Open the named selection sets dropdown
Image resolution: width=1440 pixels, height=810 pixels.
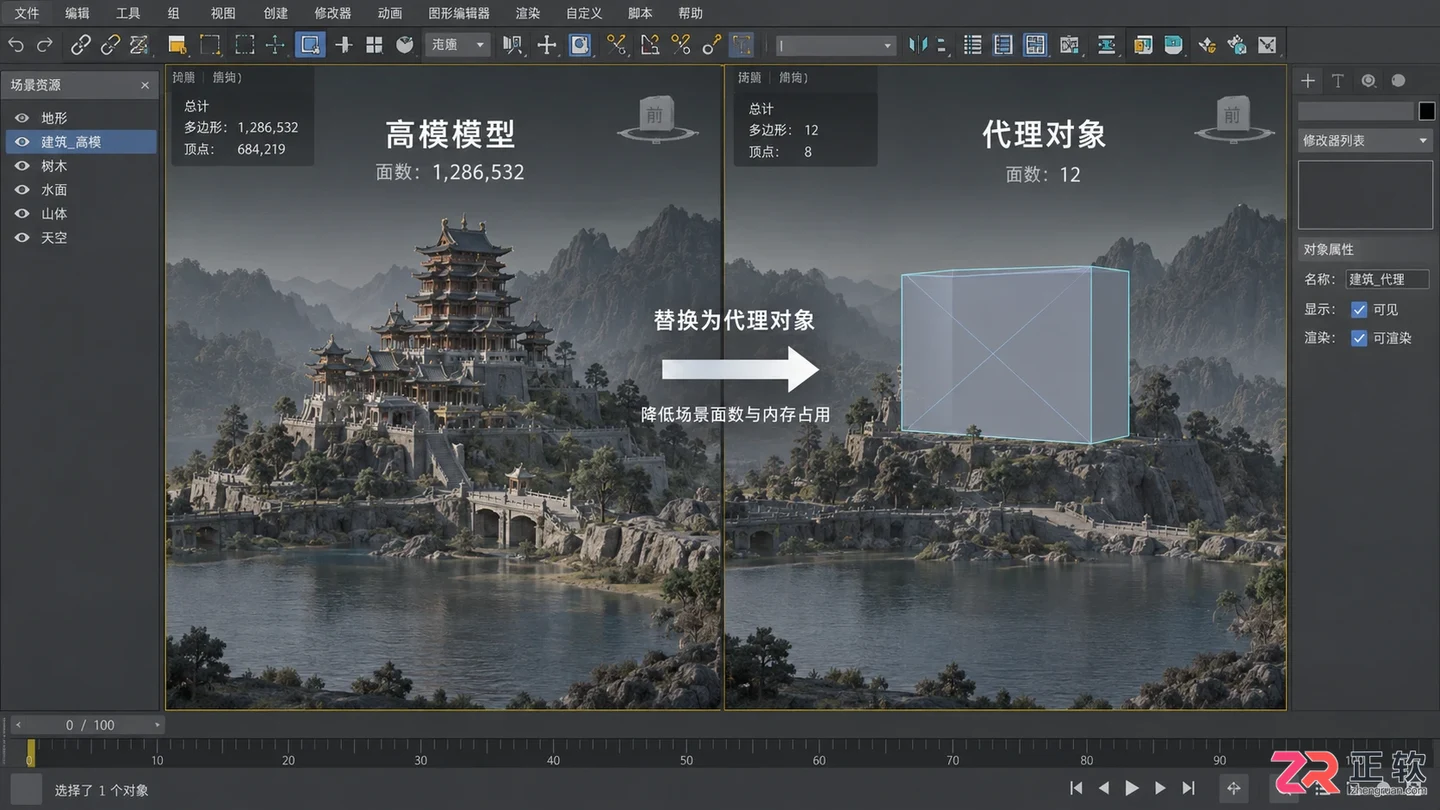[836, 45]
